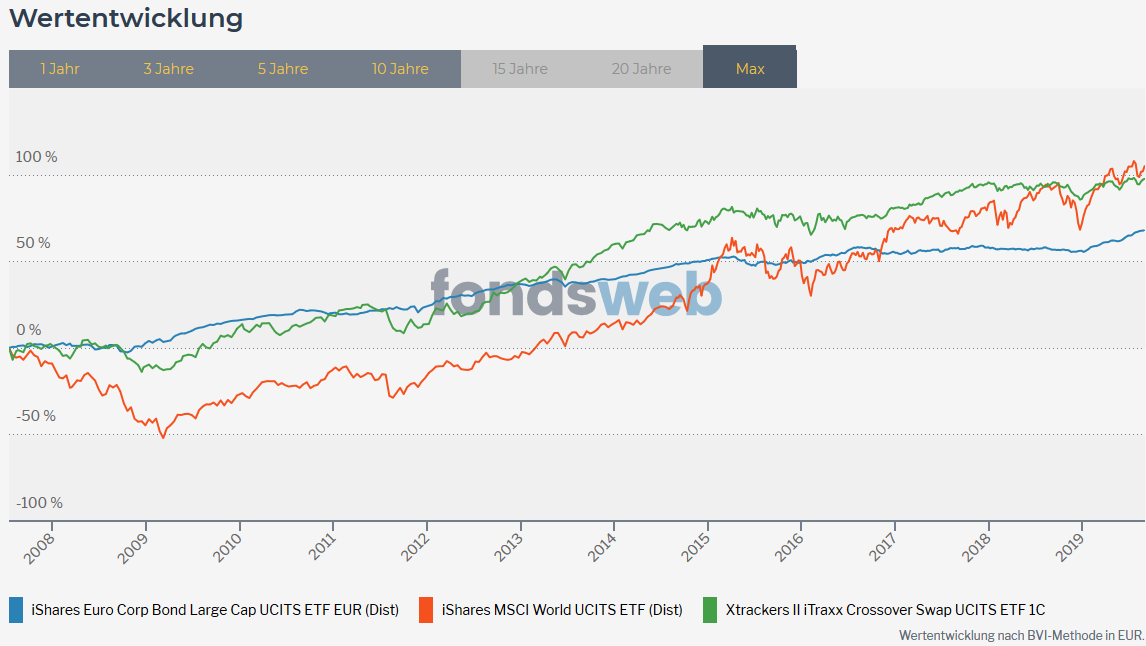The image size is (1146, 646).
Task: Select the 1 Jahr time range tab
Action: (60, 69)
